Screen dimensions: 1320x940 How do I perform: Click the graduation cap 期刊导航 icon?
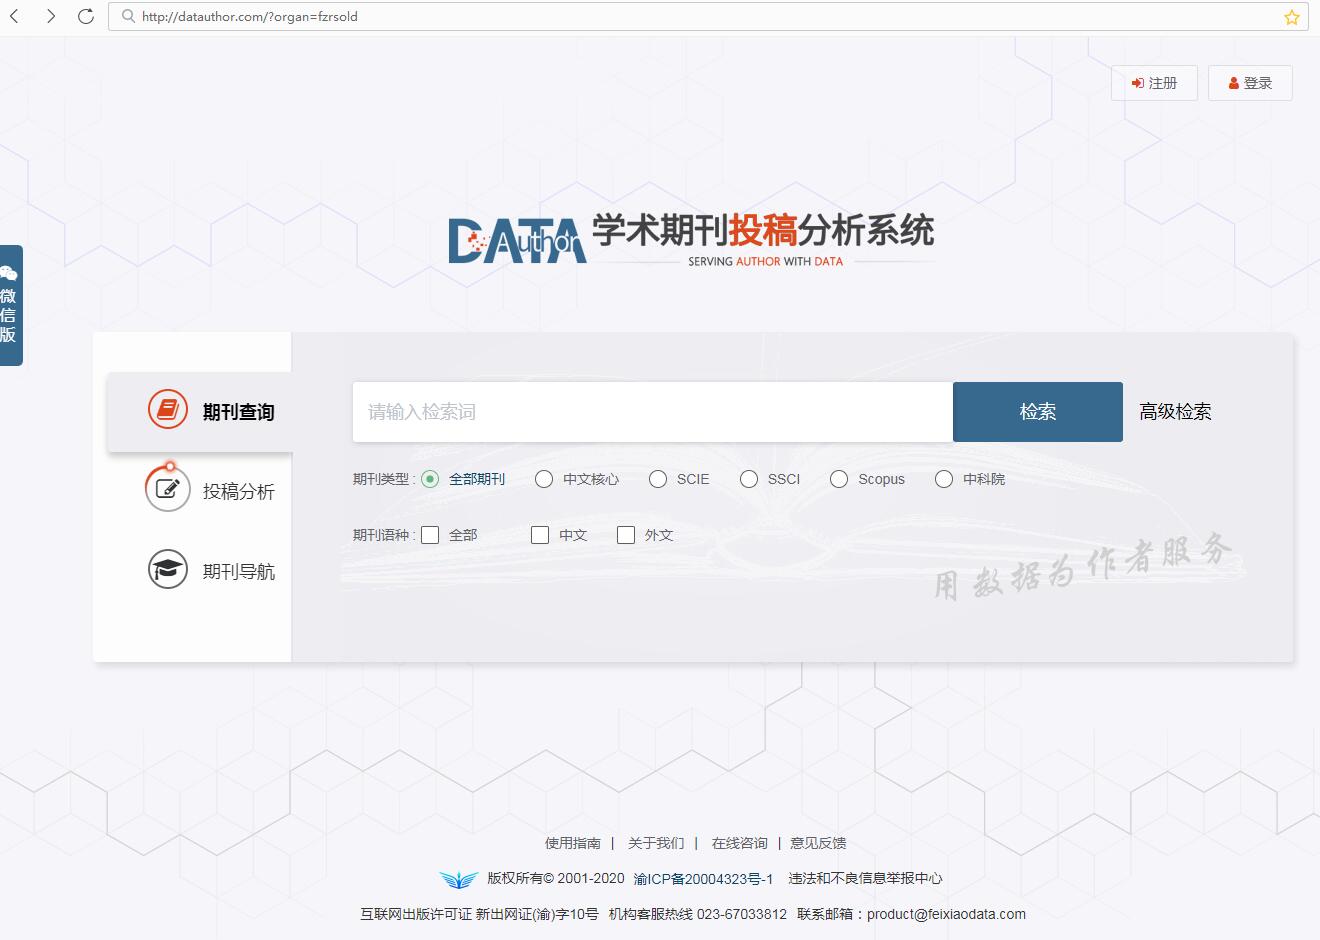[168, 570]
